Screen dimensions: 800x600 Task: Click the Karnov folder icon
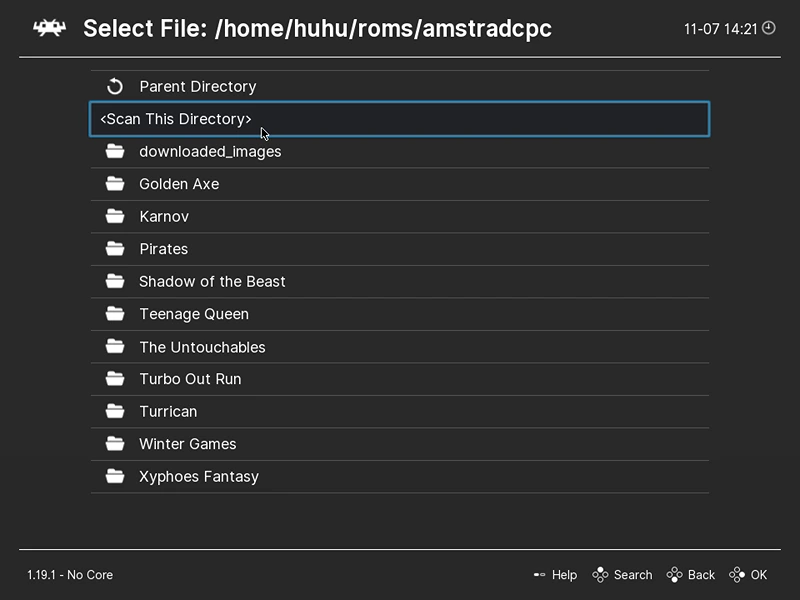coord(115,216)
